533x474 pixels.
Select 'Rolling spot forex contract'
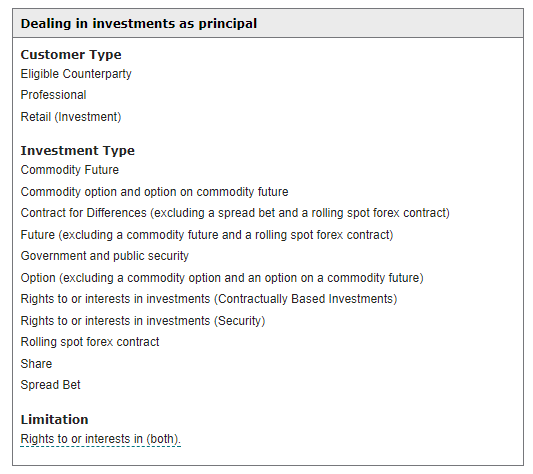(90, 342)
